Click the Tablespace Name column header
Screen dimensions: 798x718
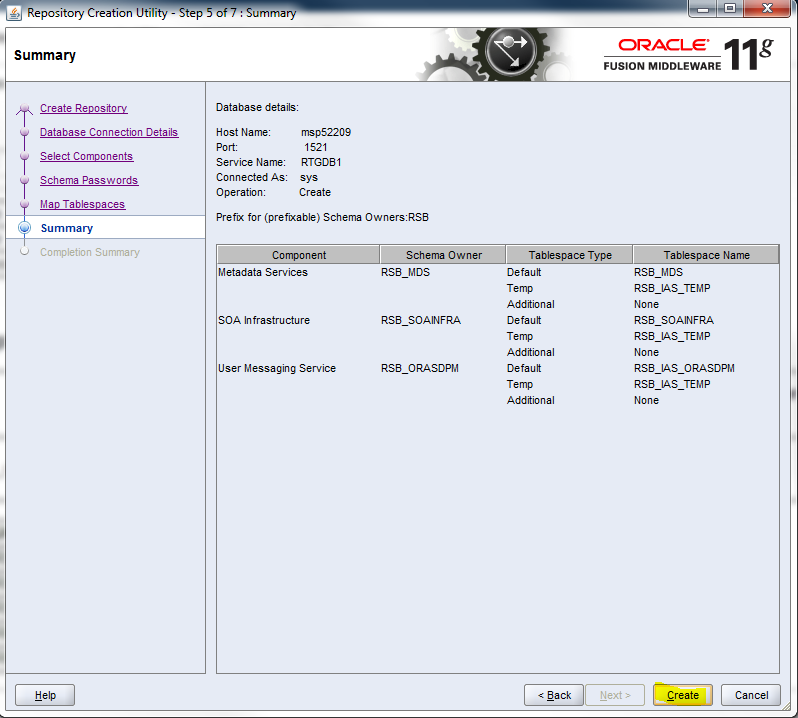coord(706,255)
